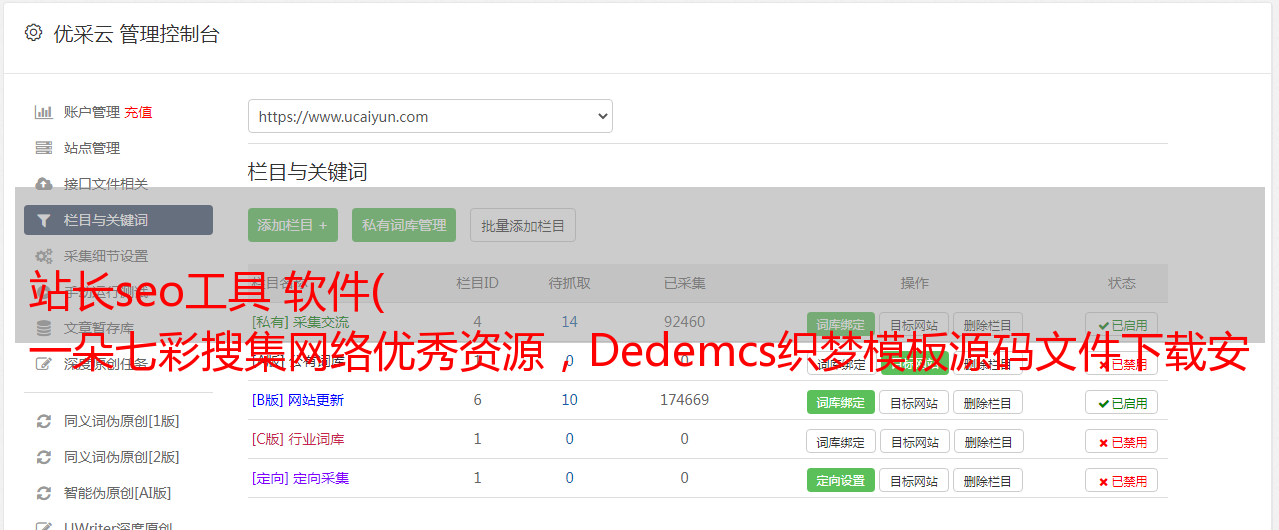Click 目标网站 for the 网站更新 row
Screen dimensions: 1279x530
click(x=914, y=402)
